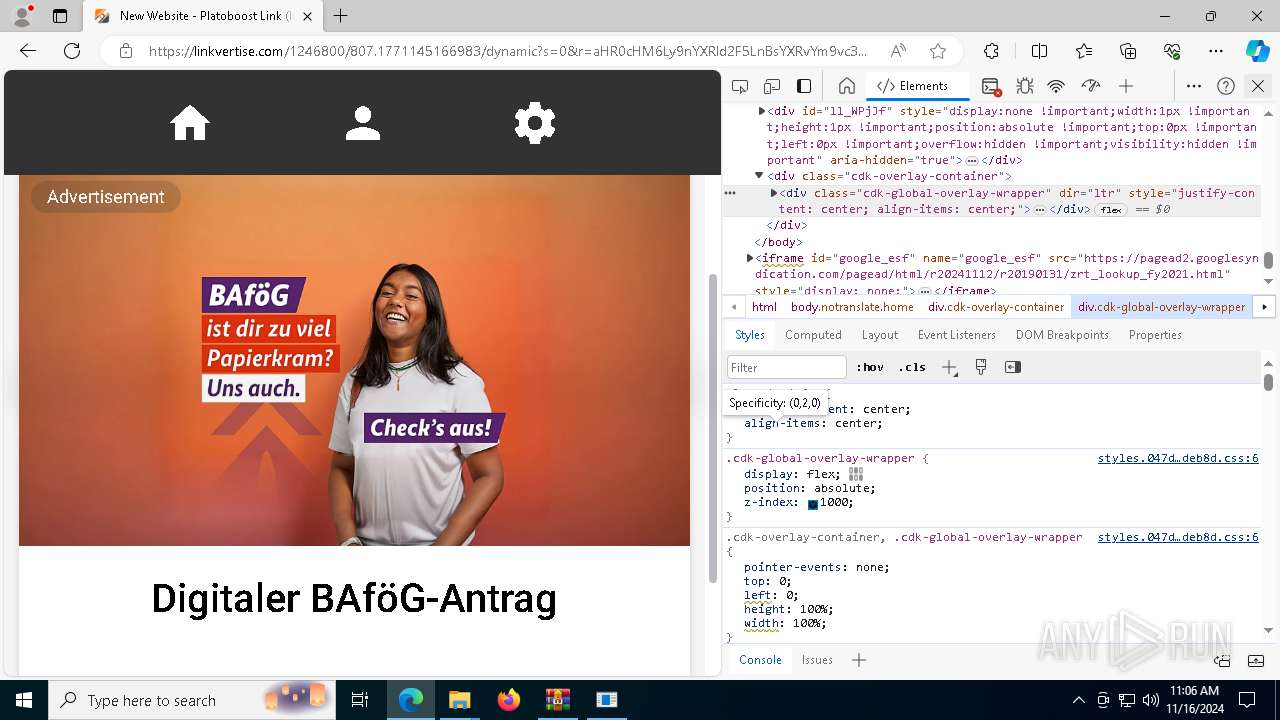Open the Console tool icon with error badge

(x=991, y=86)
